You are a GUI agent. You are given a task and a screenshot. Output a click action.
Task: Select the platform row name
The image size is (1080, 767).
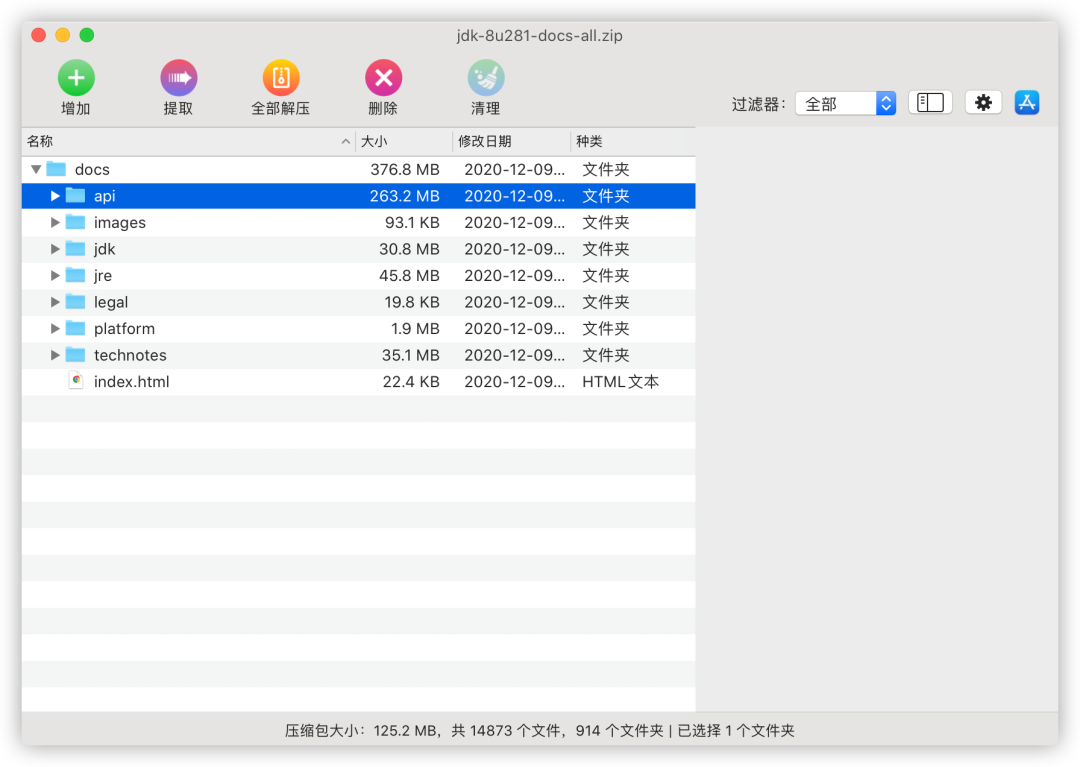[125, 329]
